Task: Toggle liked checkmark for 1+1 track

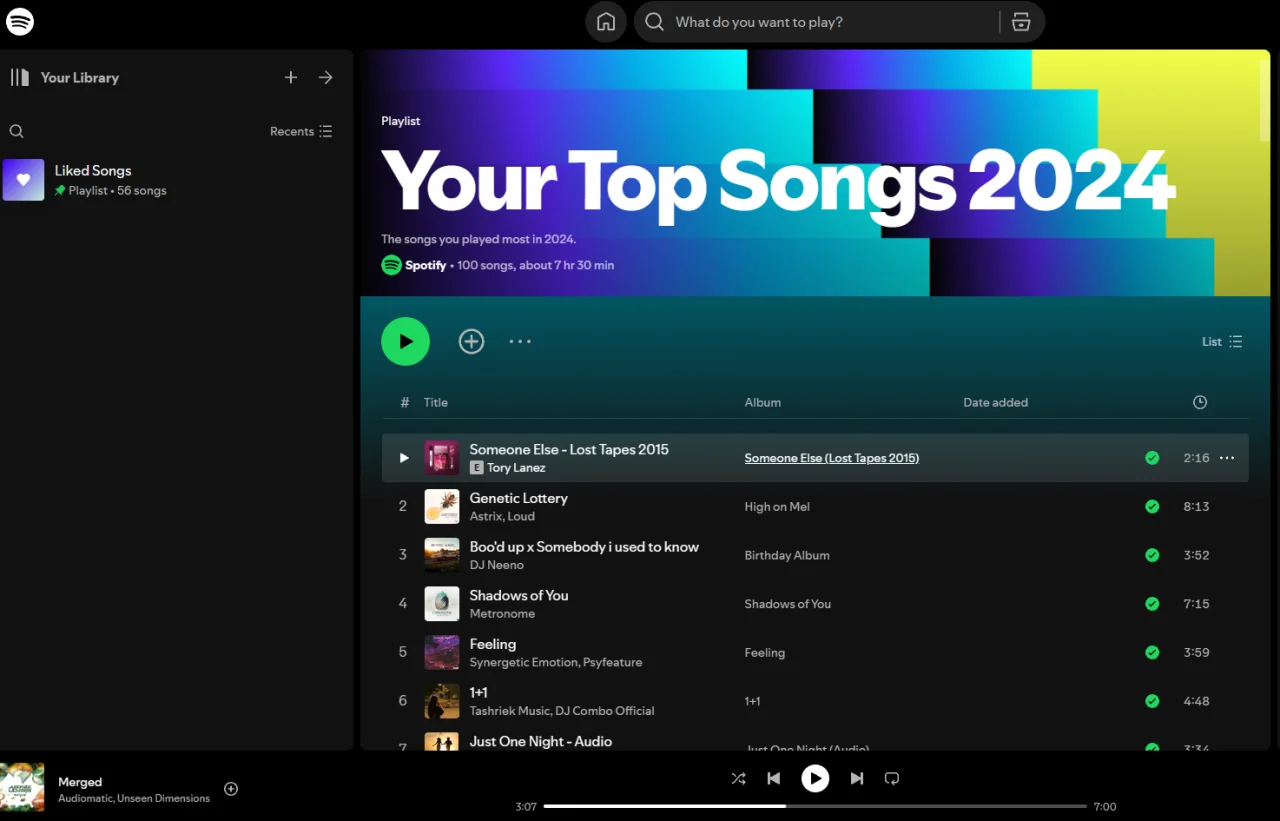Action: tap(1152, 701)
